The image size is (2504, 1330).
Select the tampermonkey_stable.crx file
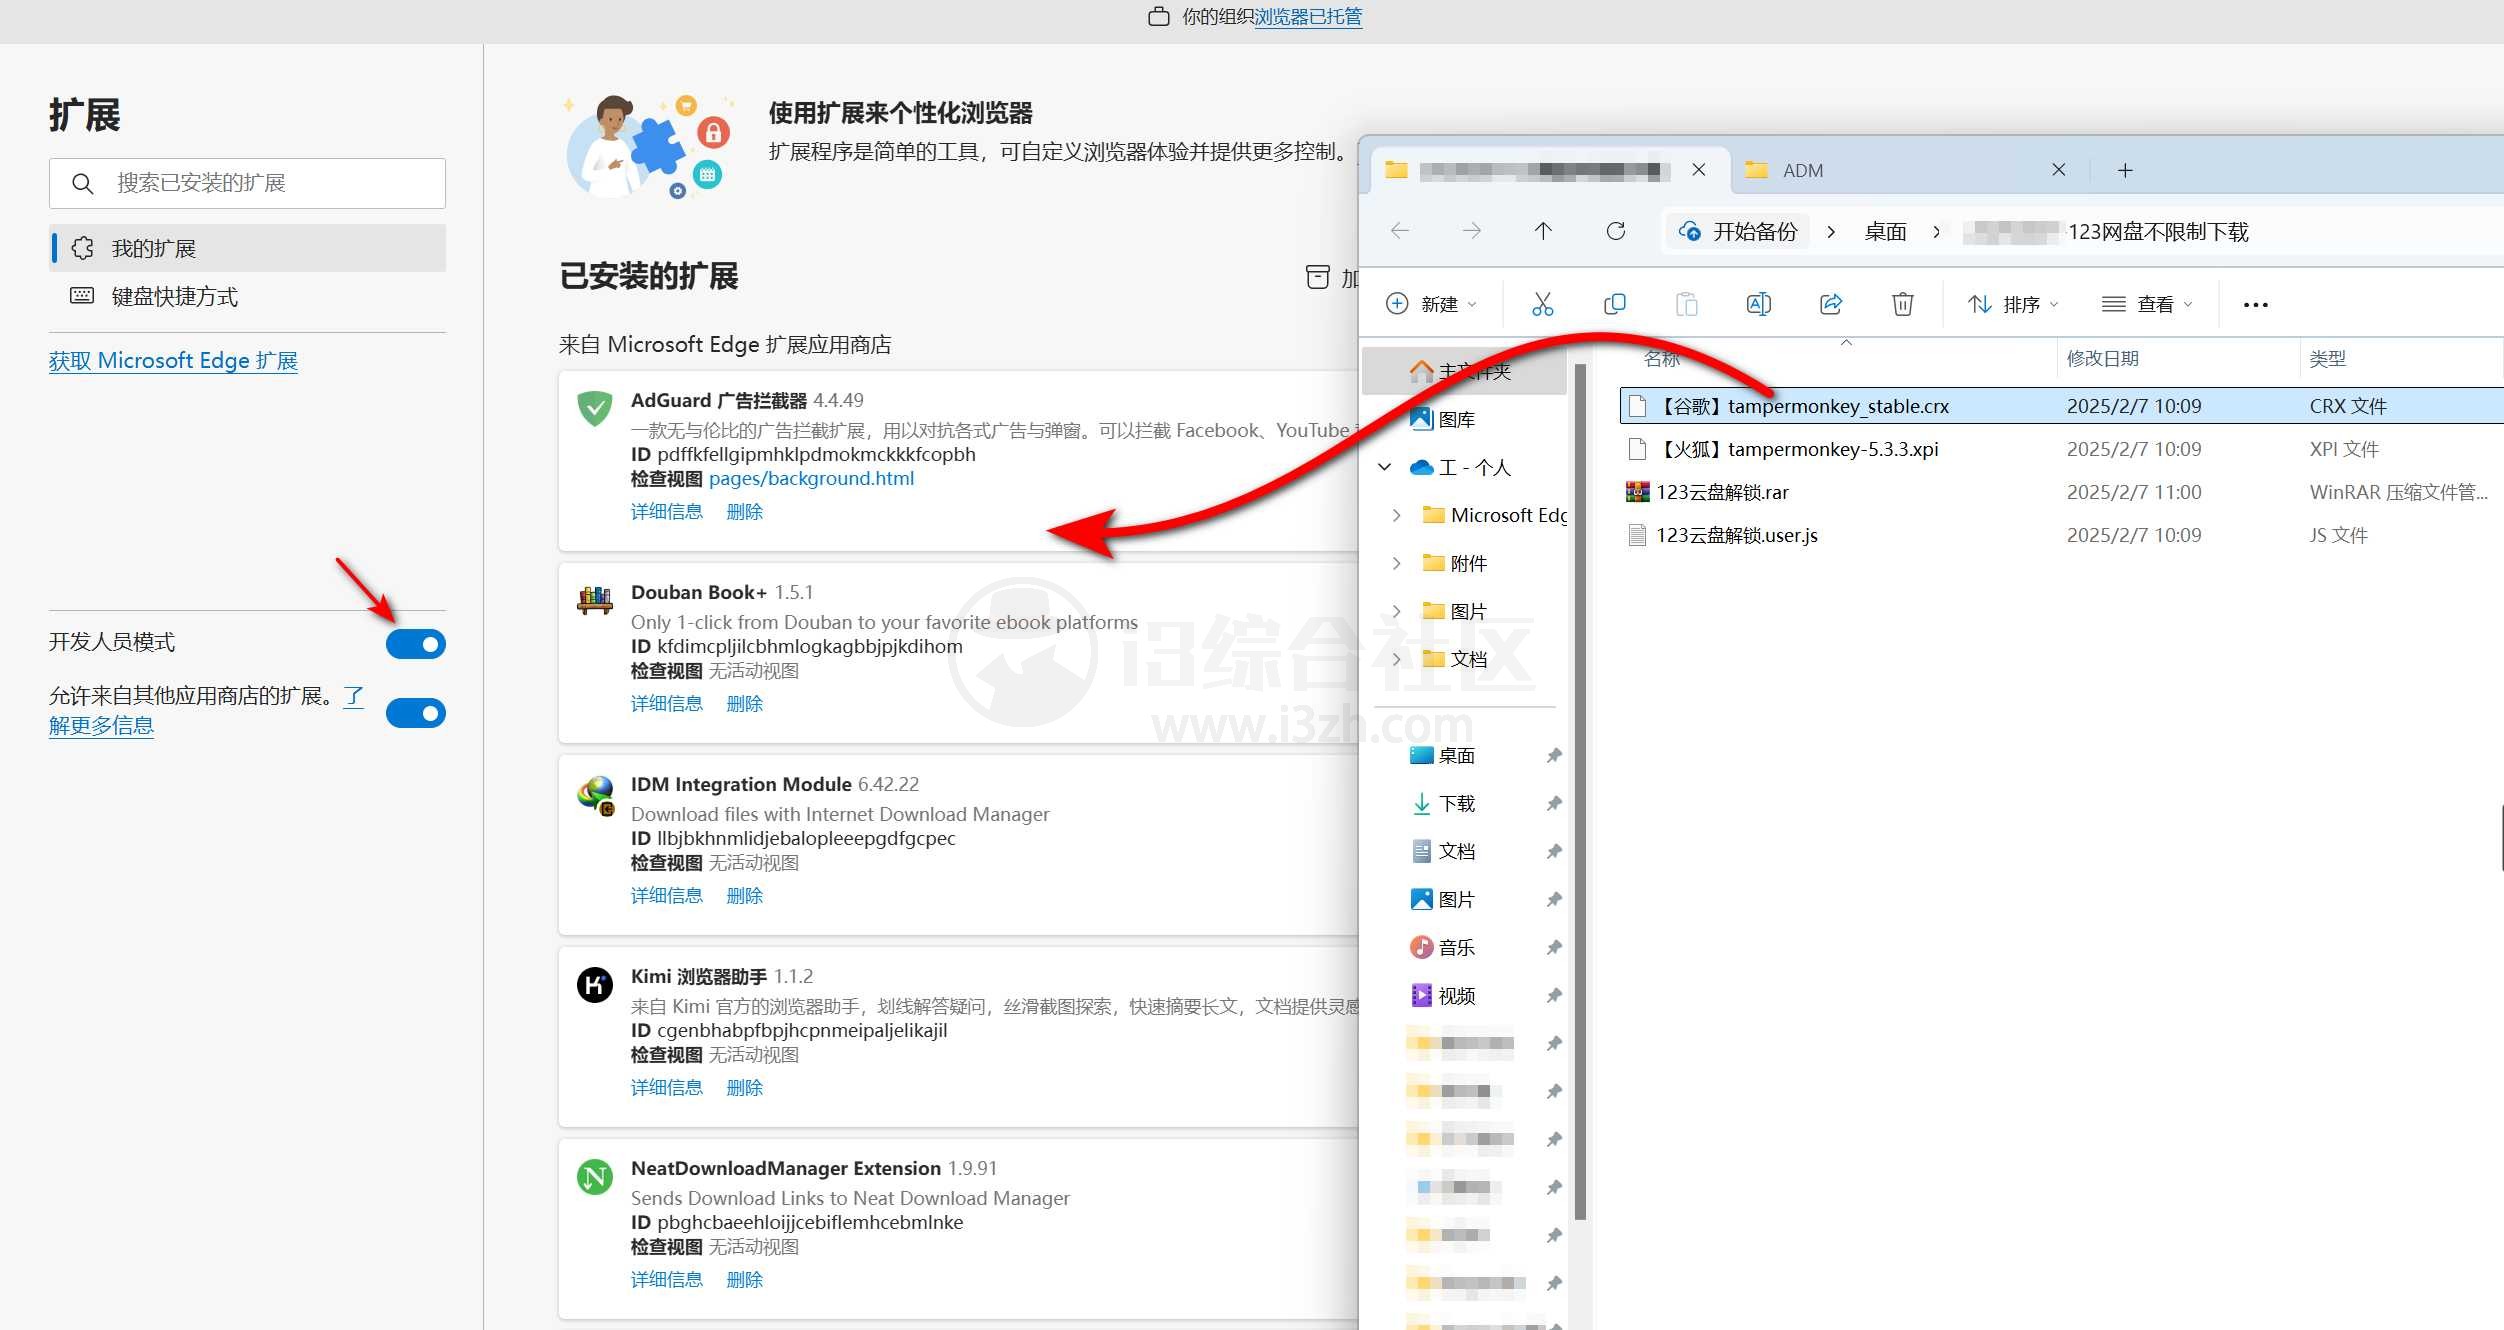tap(2060, 406)
